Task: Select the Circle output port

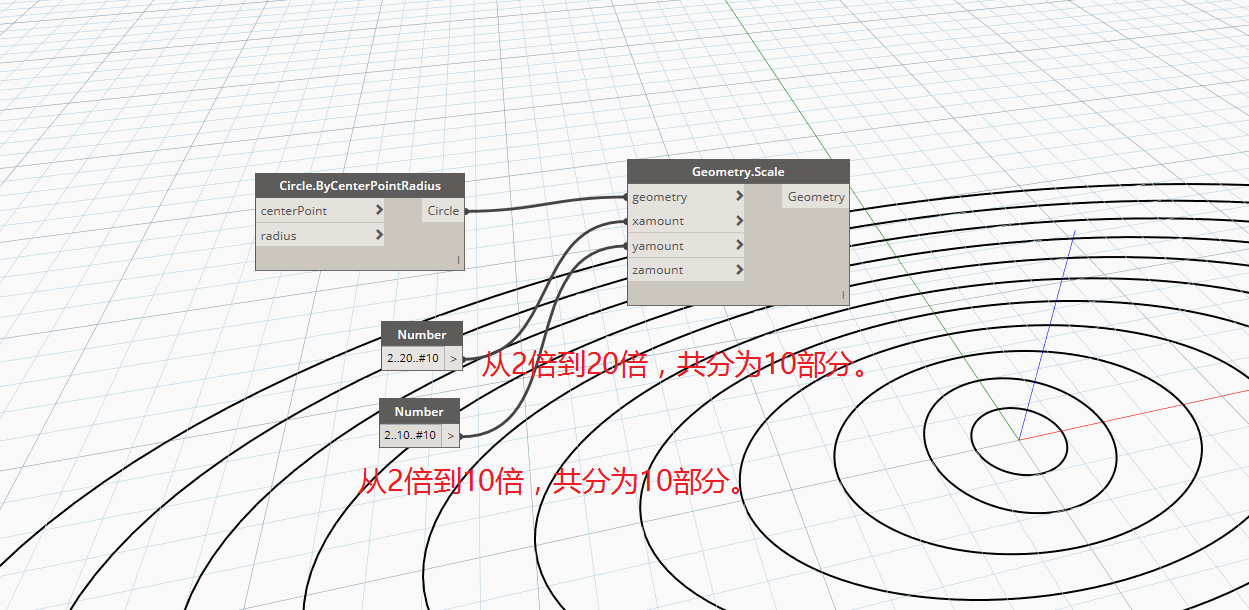Action: [x=443, y=211]
